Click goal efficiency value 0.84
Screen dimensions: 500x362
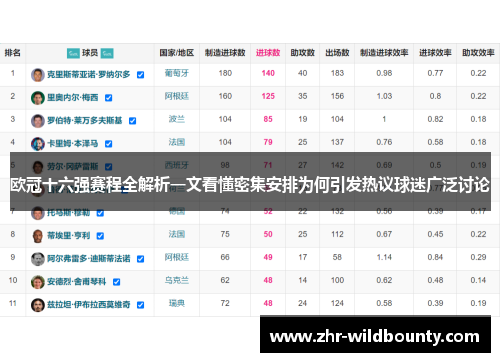(x=435, y=257)
